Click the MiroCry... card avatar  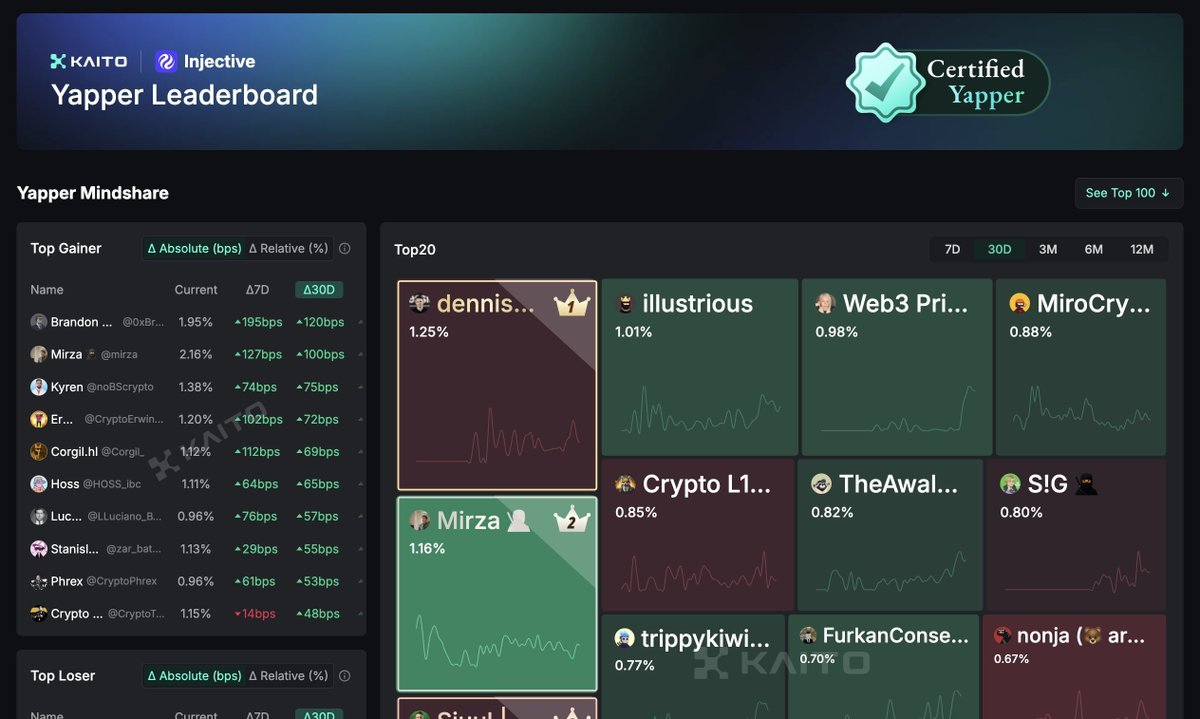pyautogui.click(x=1020, y=304)
